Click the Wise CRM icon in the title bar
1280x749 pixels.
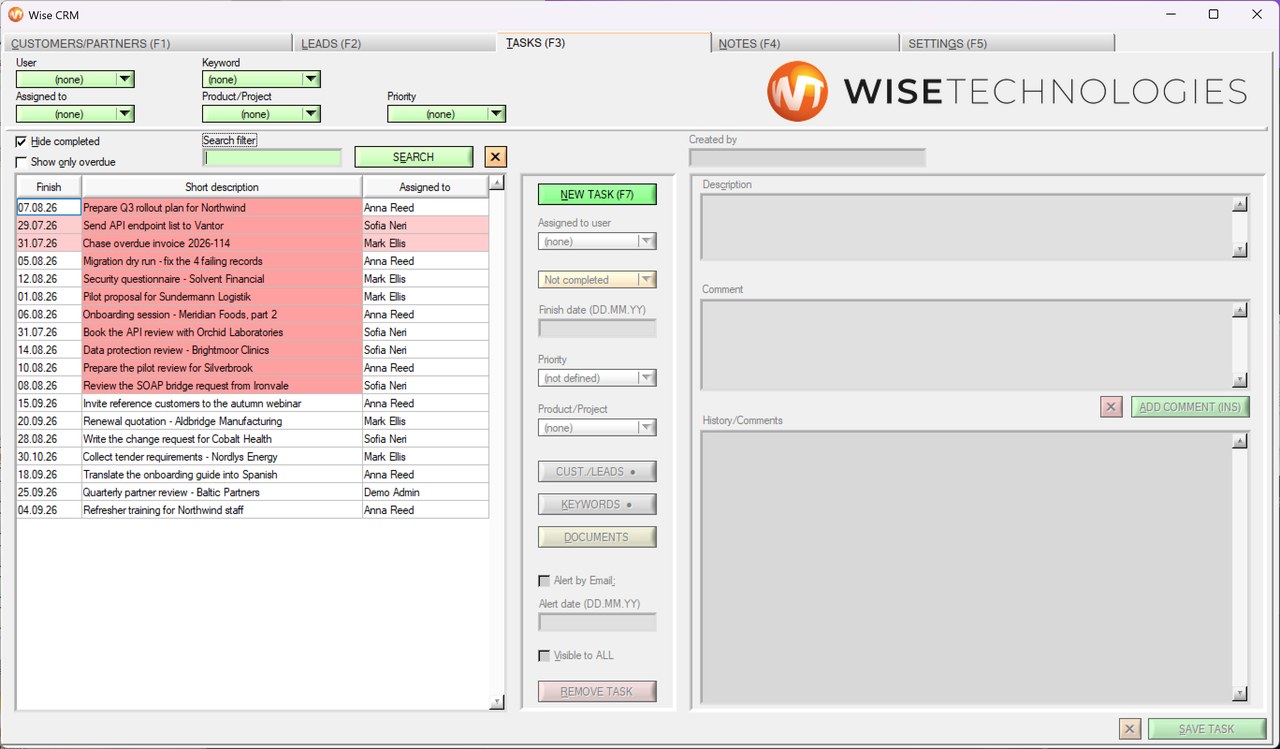[15, 15]
